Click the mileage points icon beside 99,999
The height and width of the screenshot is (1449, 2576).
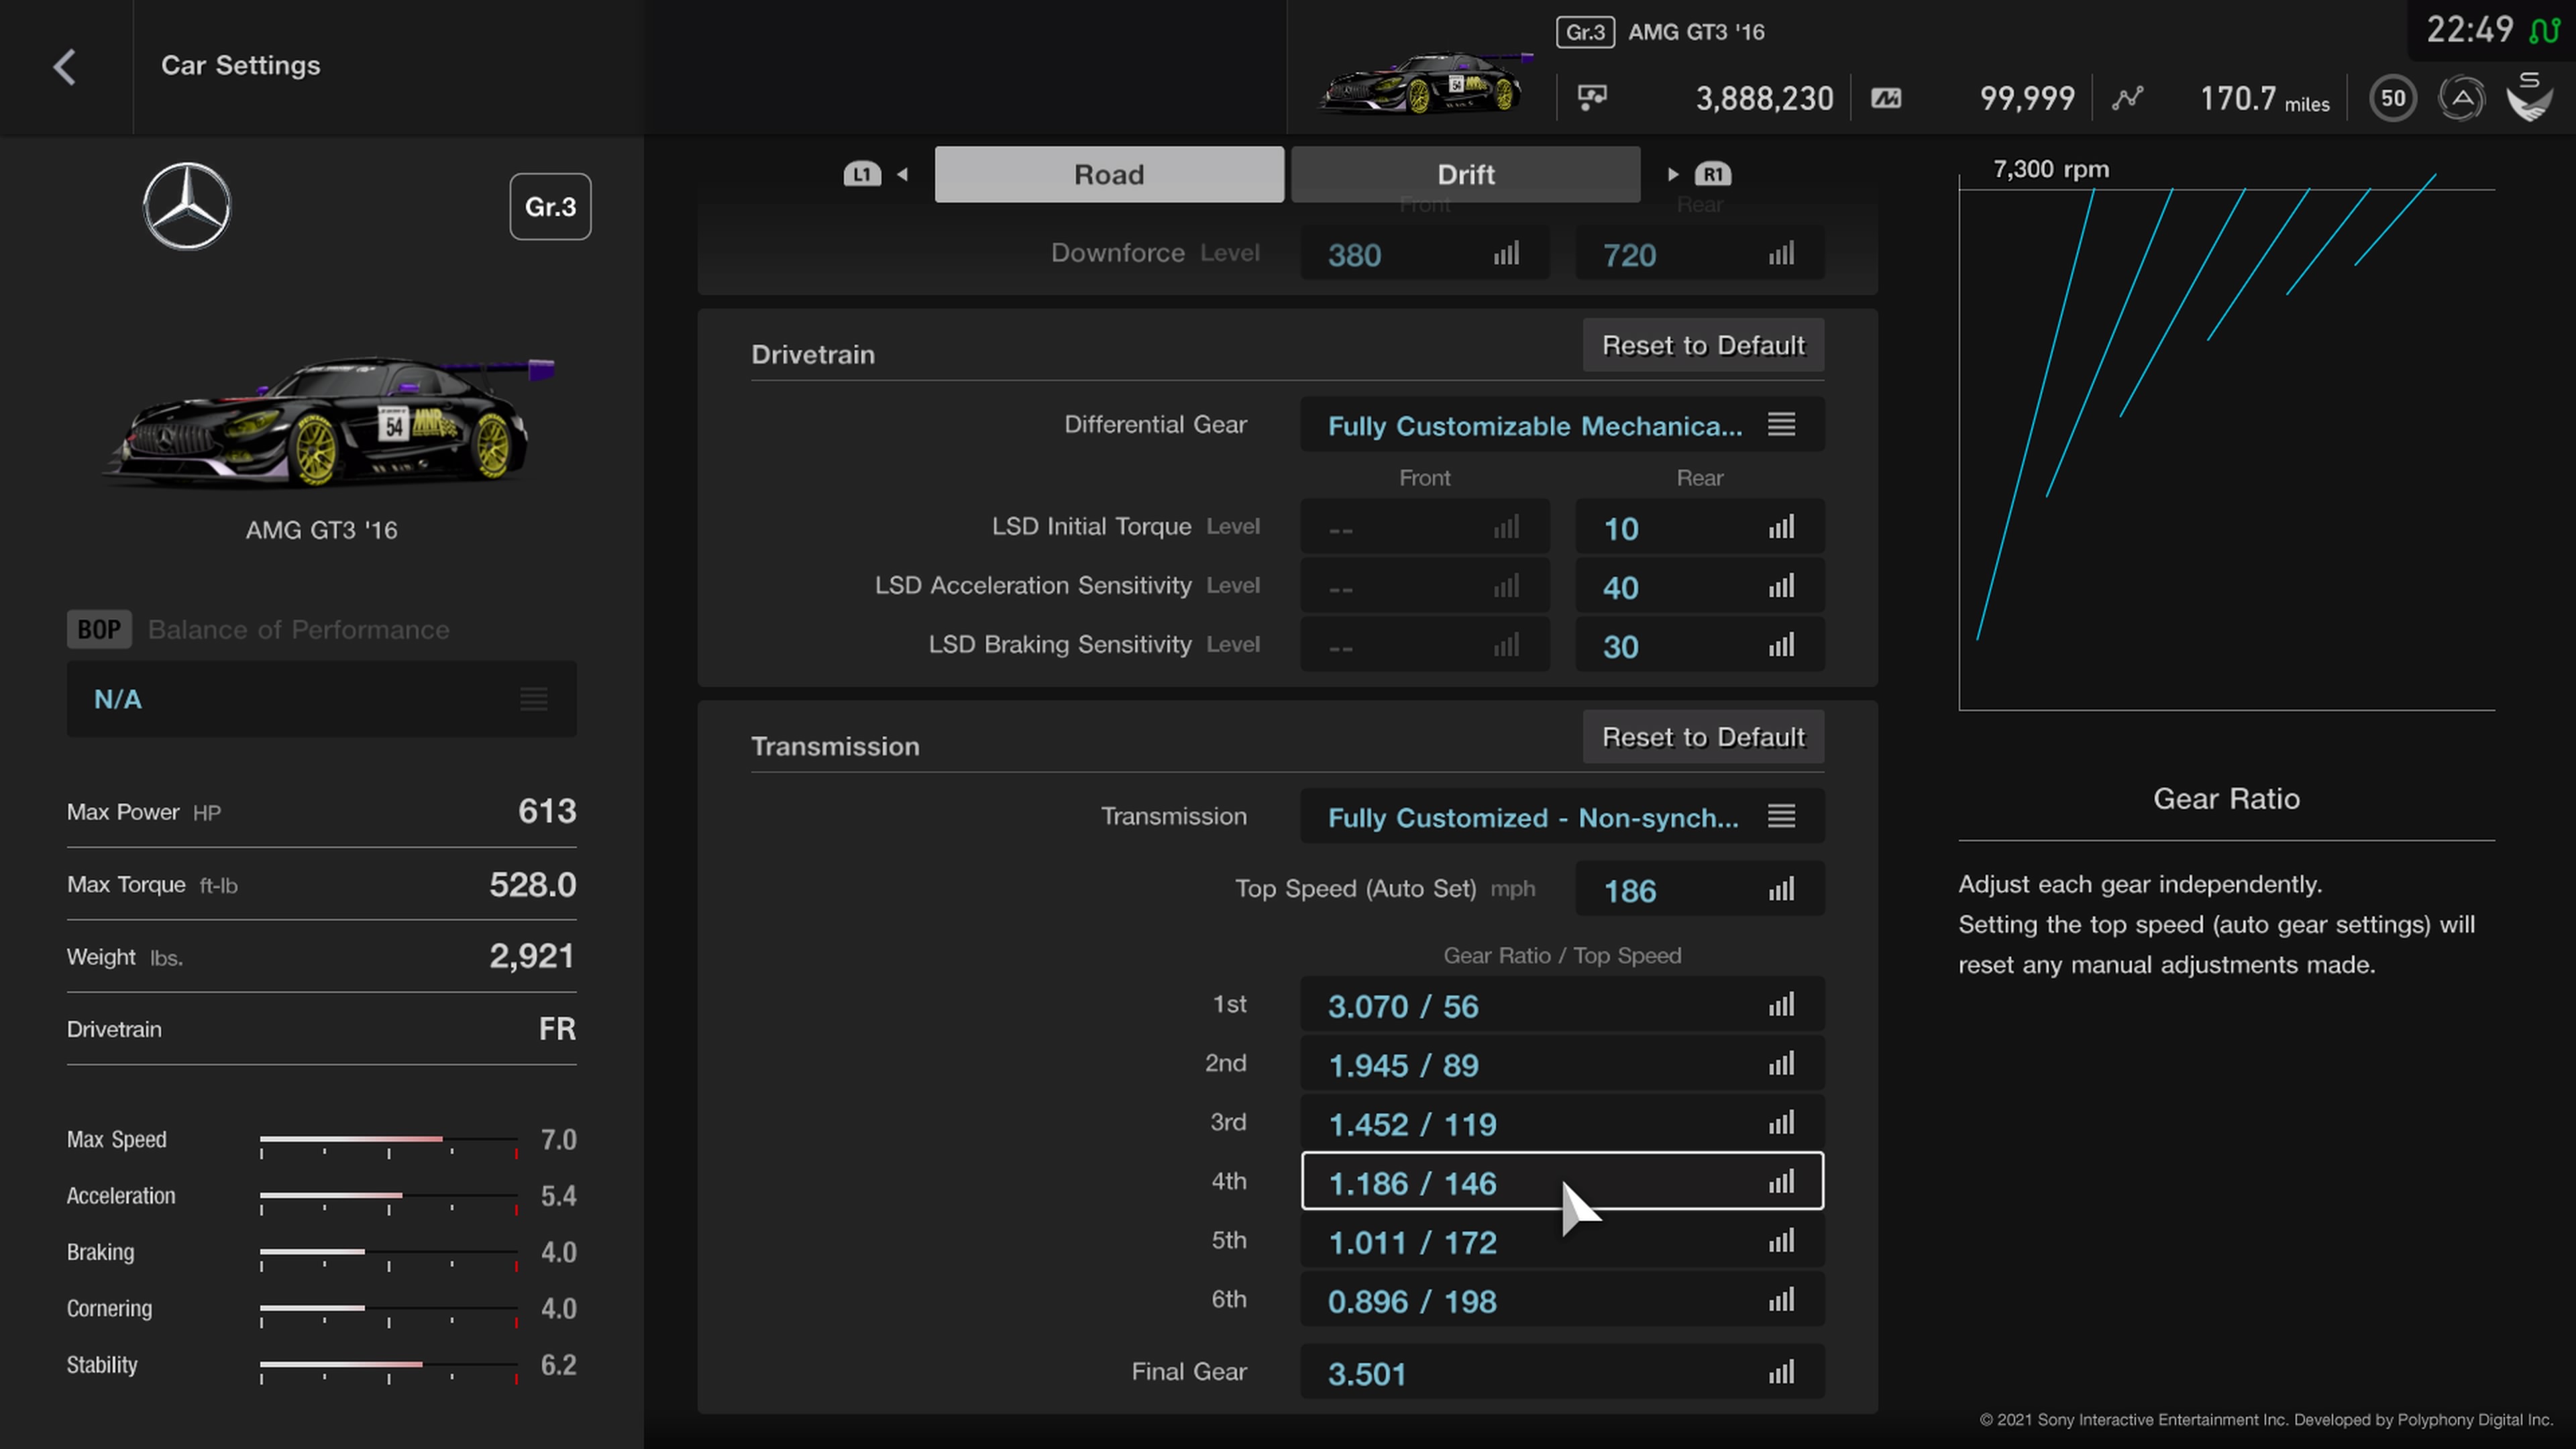[x=1886, y=98]
